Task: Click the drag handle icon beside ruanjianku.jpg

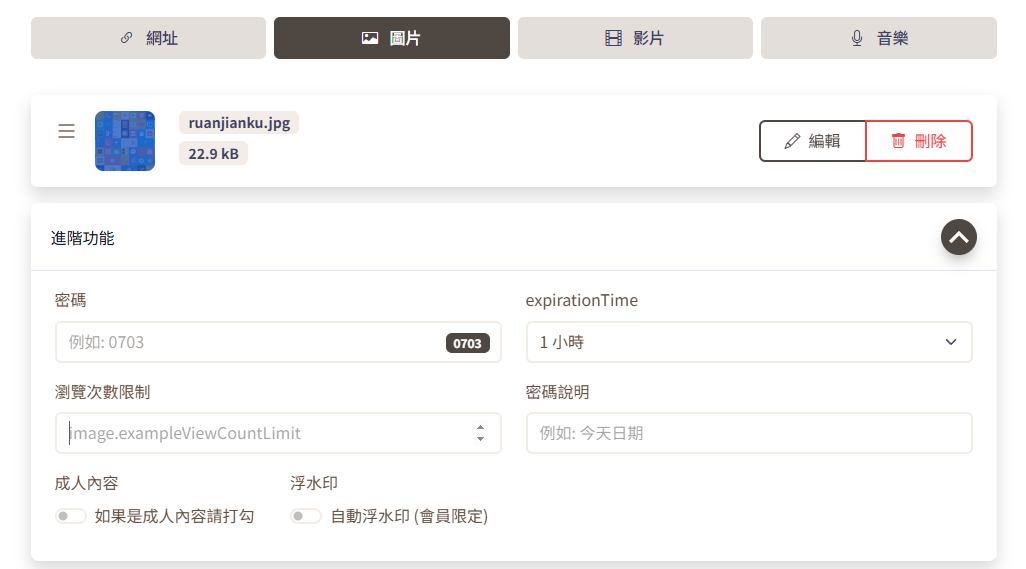Action: click(66, 131)
